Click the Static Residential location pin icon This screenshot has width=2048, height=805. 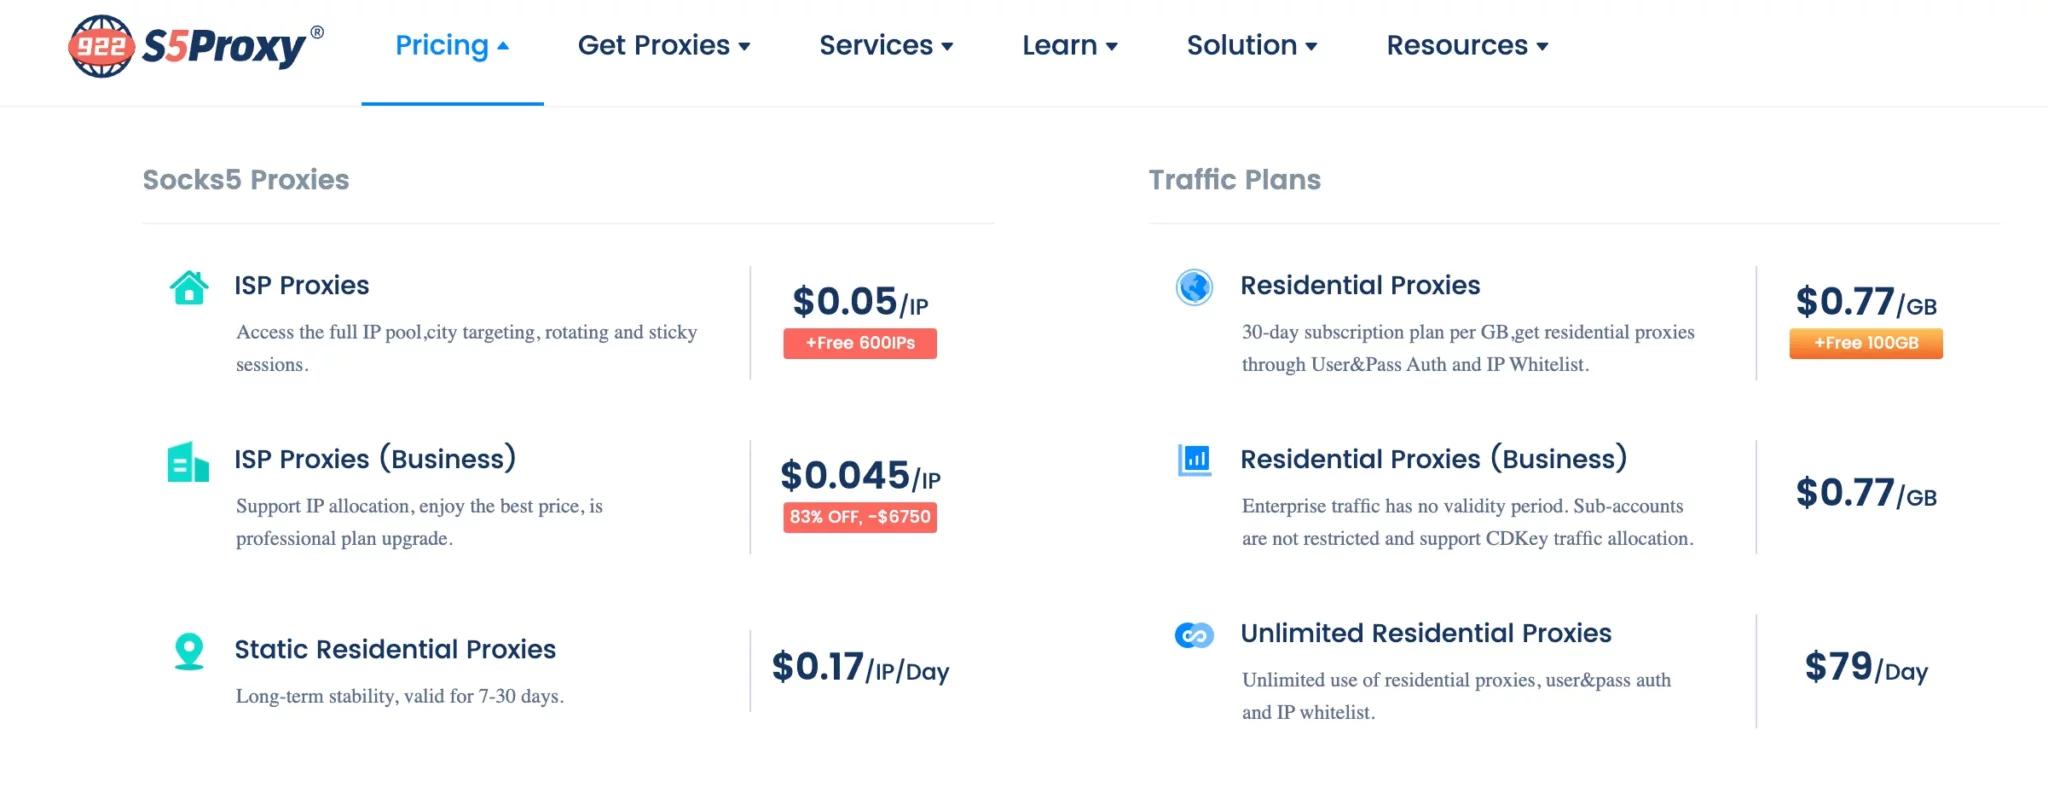point(189,652)
